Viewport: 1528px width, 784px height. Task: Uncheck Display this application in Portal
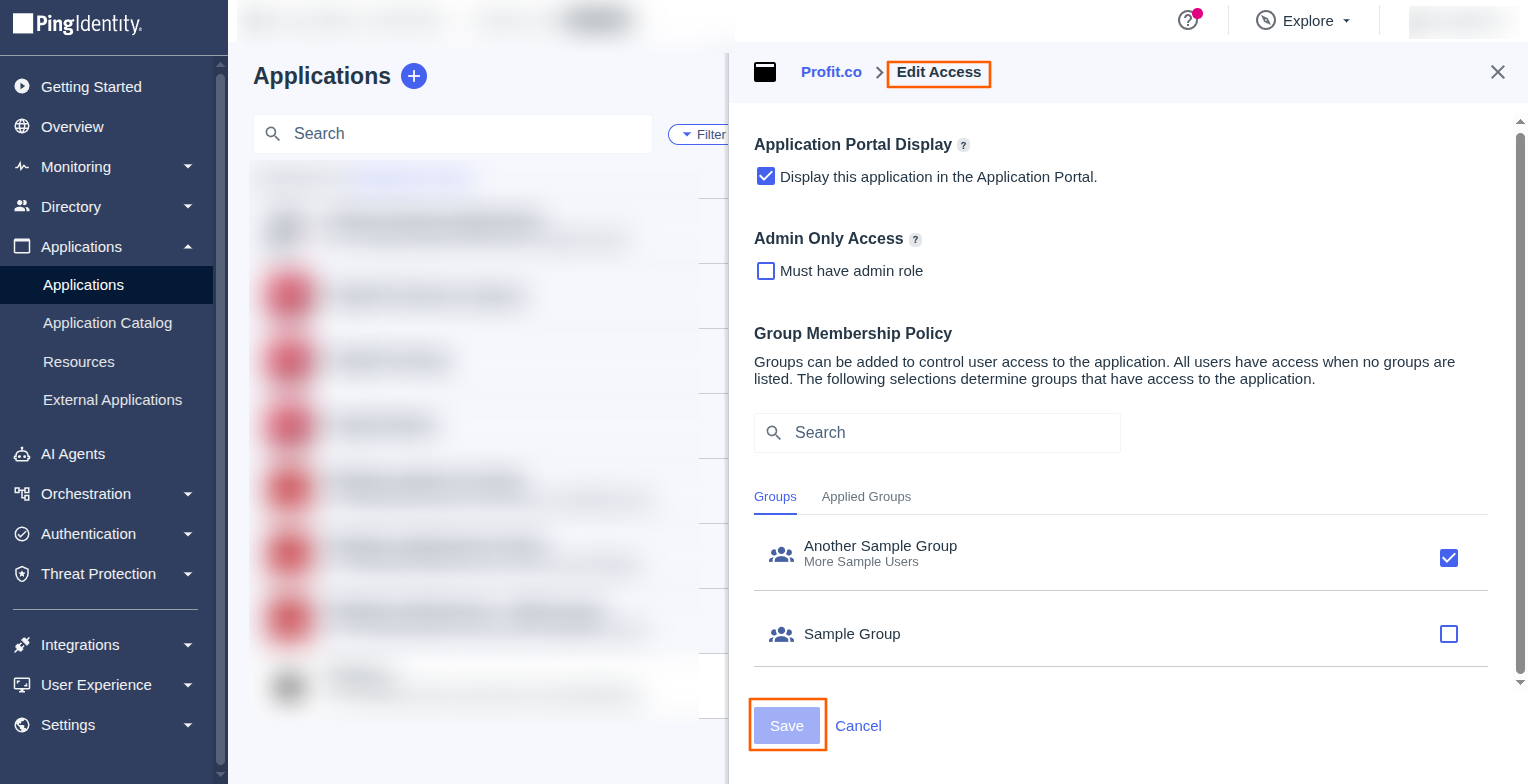coord(766,176)
